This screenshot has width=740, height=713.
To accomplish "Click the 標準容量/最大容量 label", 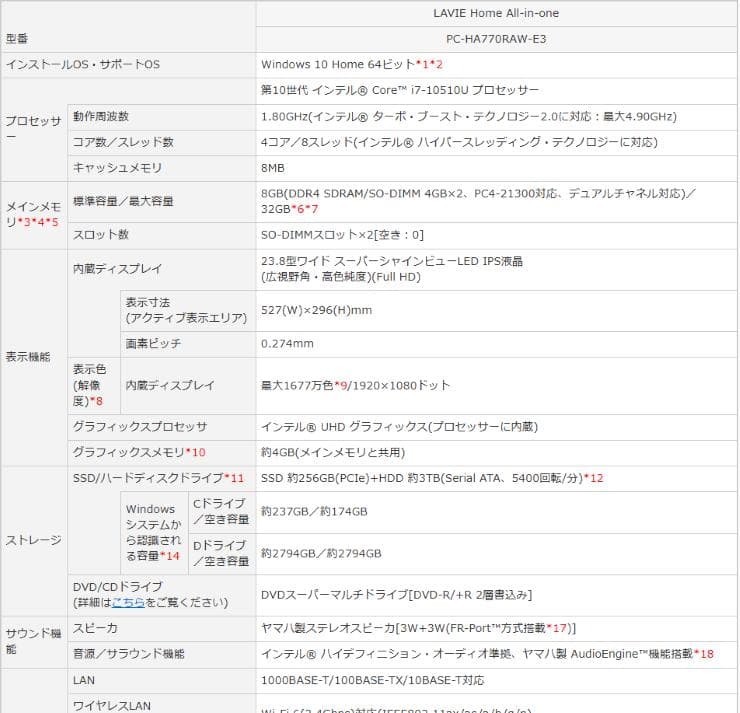I will [123, 201].
